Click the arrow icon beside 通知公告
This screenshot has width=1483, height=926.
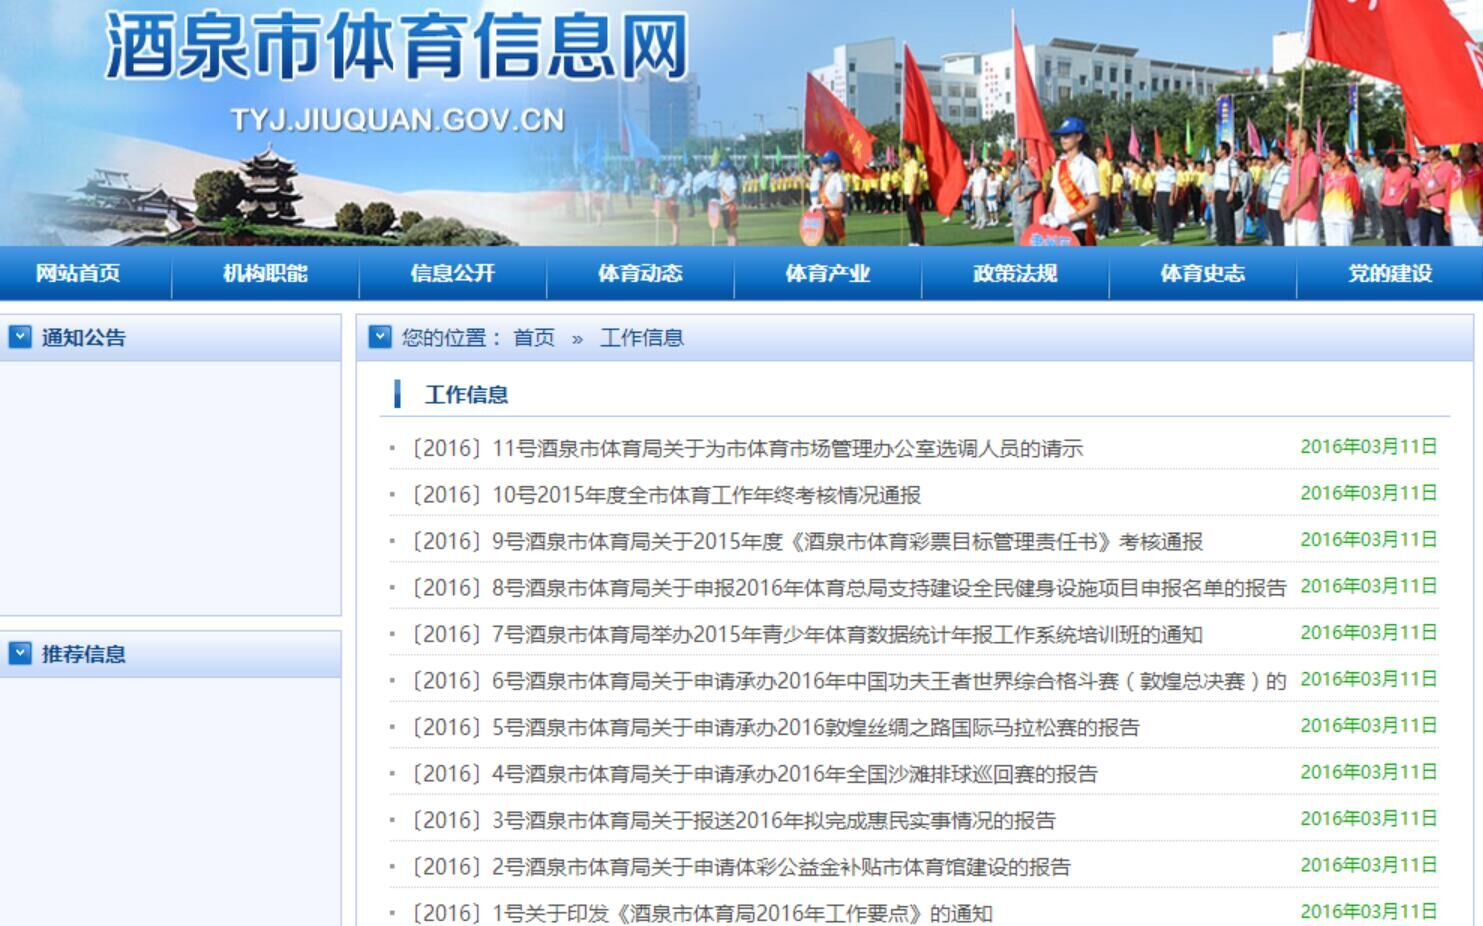[20, 337]
